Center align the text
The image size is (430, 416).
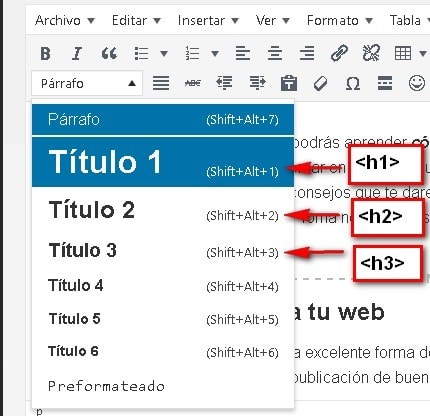(275, 53)
